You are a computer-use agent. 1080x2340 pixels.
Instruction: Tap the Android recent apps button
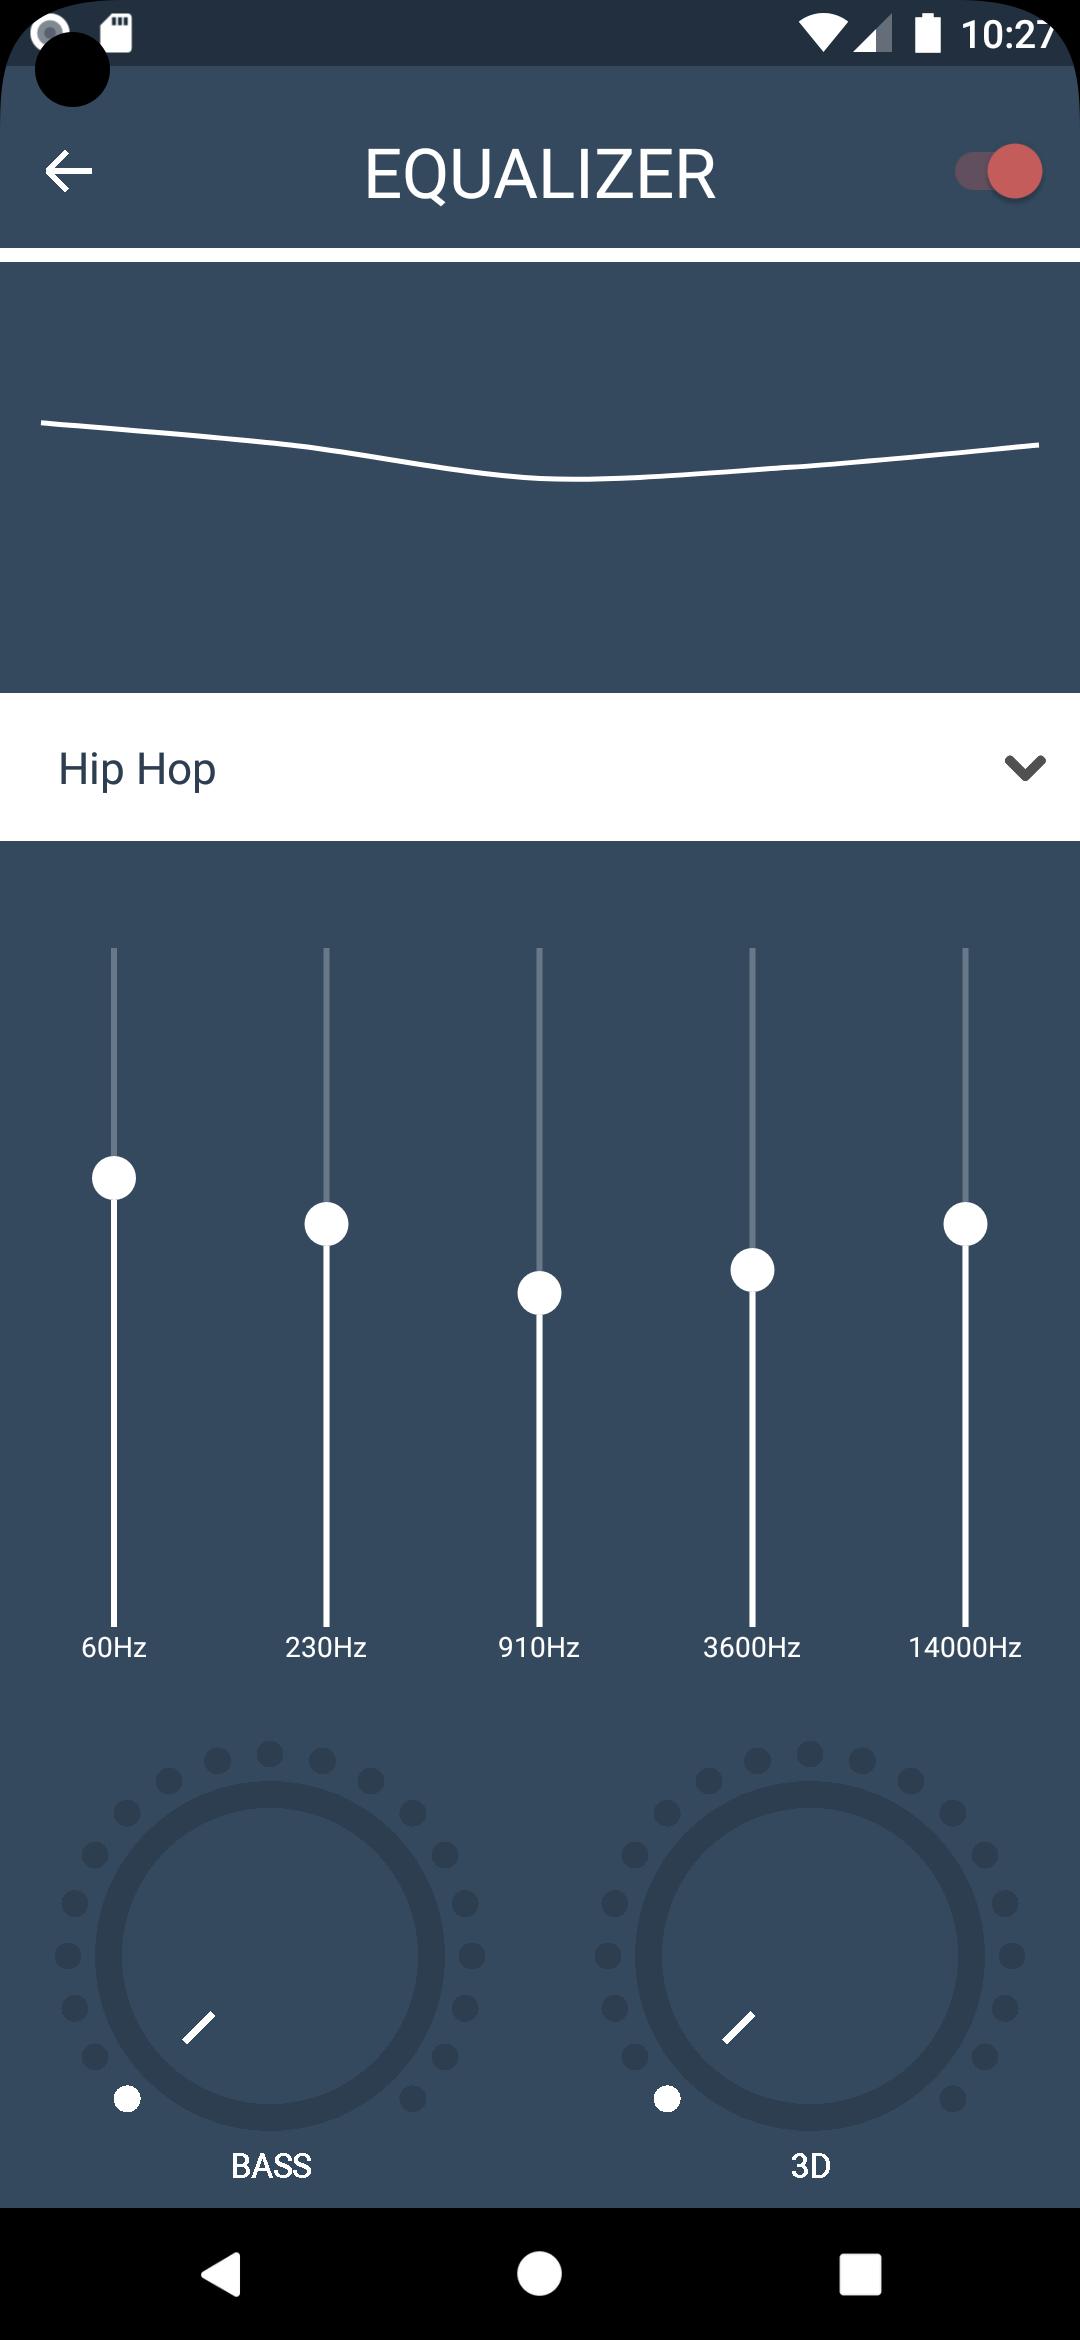(860, 2274)
